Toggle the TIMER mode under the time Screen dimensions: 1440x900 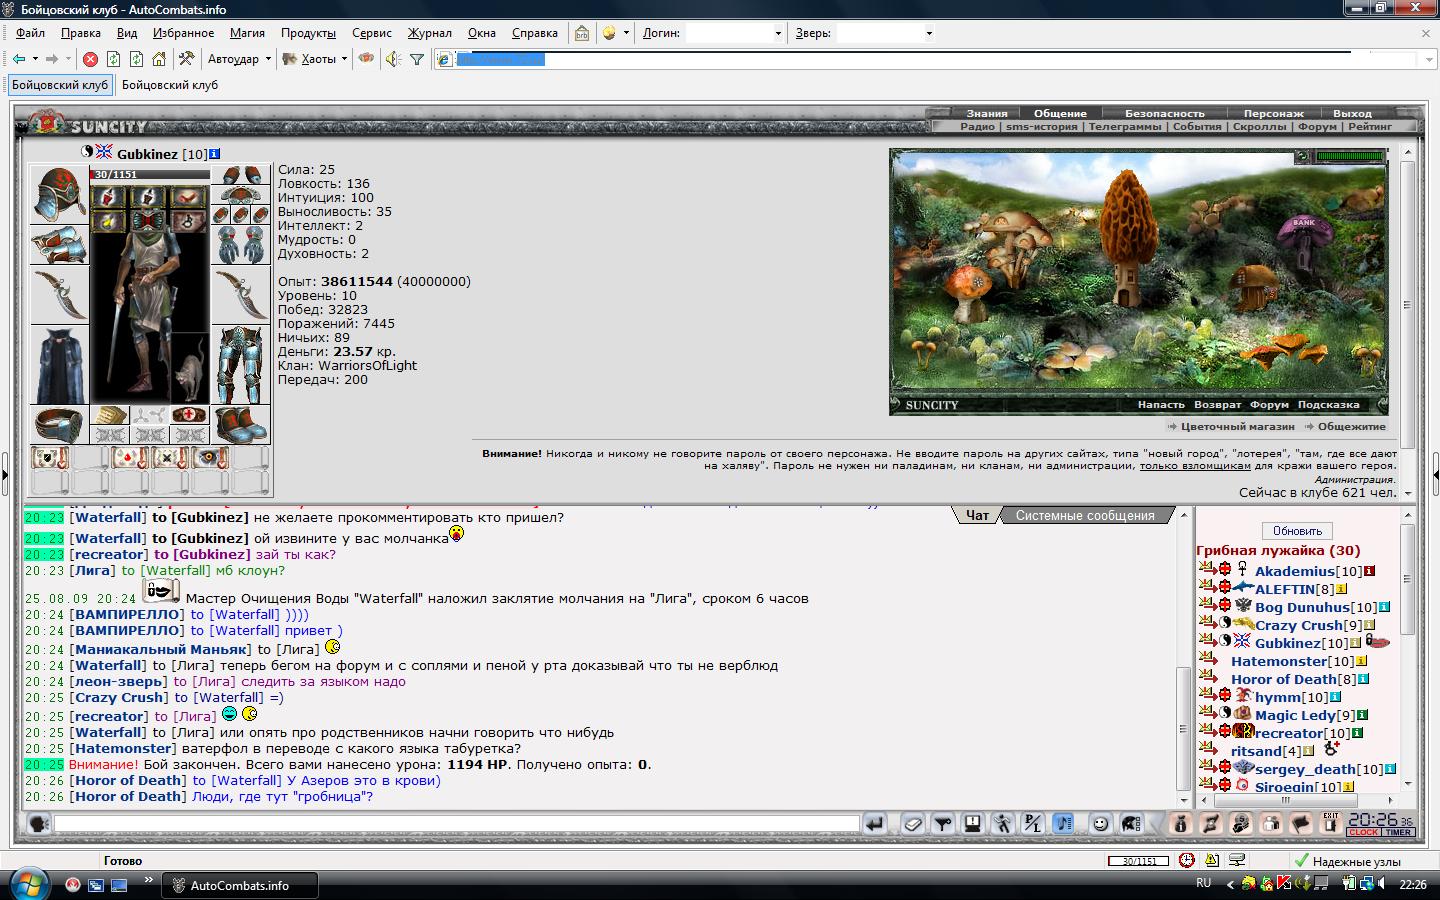[1398, 832]
